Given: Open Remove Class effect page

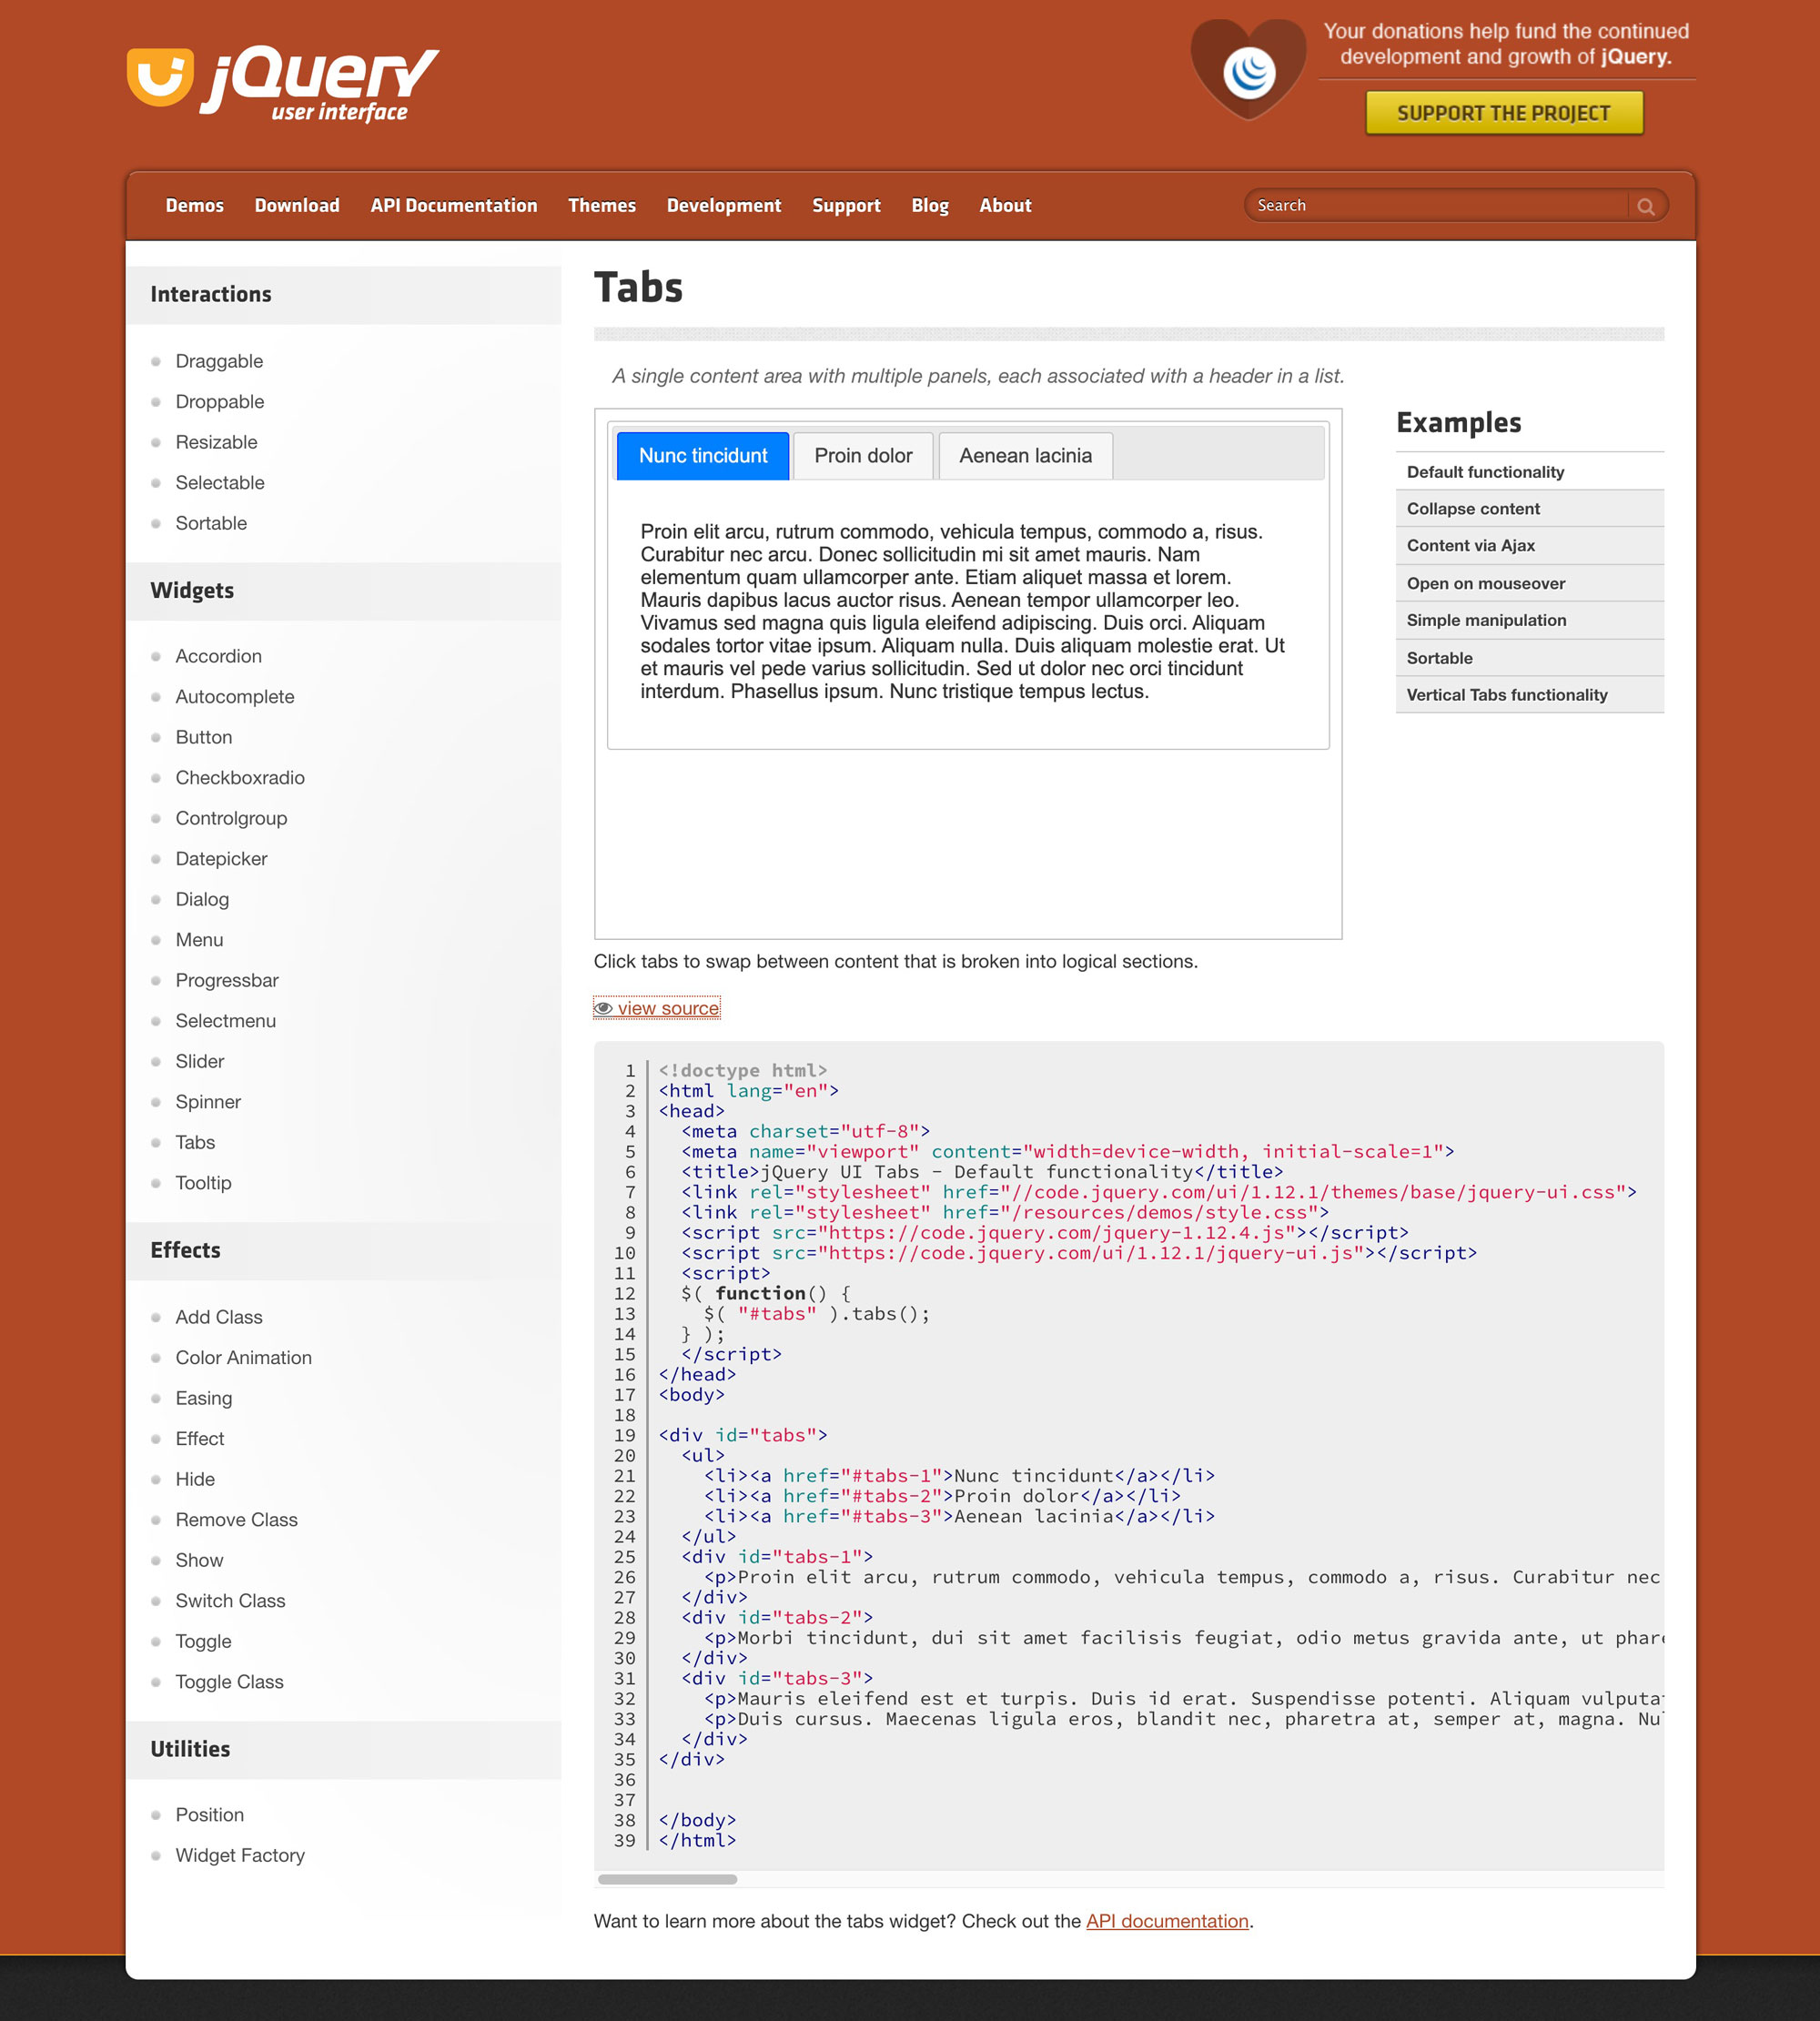Looking at the screenshot, I should pyautogui.click(x=236, y=1520).
